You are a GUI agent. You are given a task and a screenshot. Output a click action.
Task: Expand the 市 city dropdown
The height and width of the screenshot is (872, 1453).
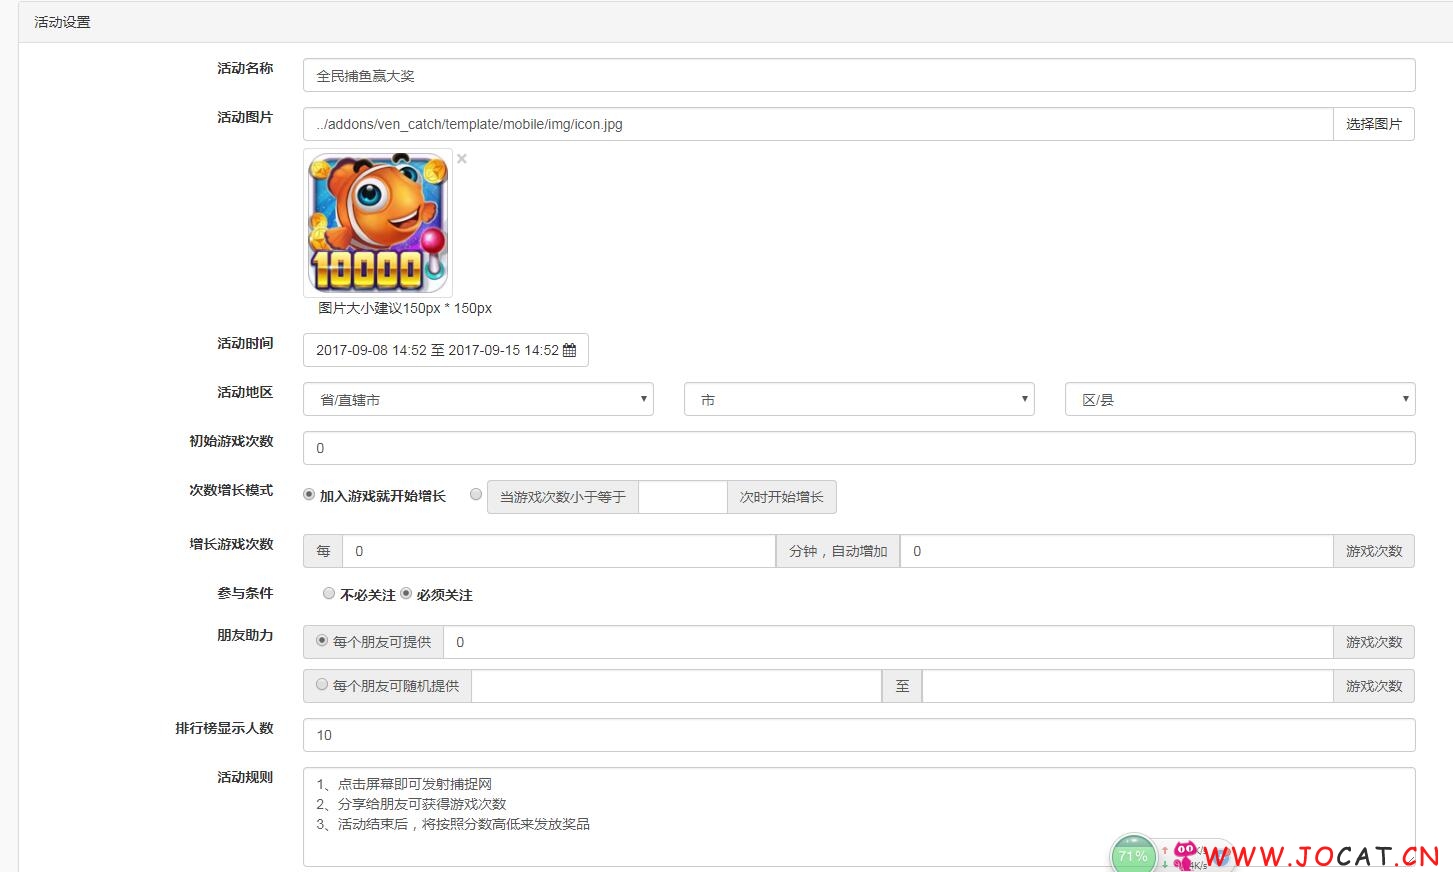pyautogui.click(x=859, y=399)
